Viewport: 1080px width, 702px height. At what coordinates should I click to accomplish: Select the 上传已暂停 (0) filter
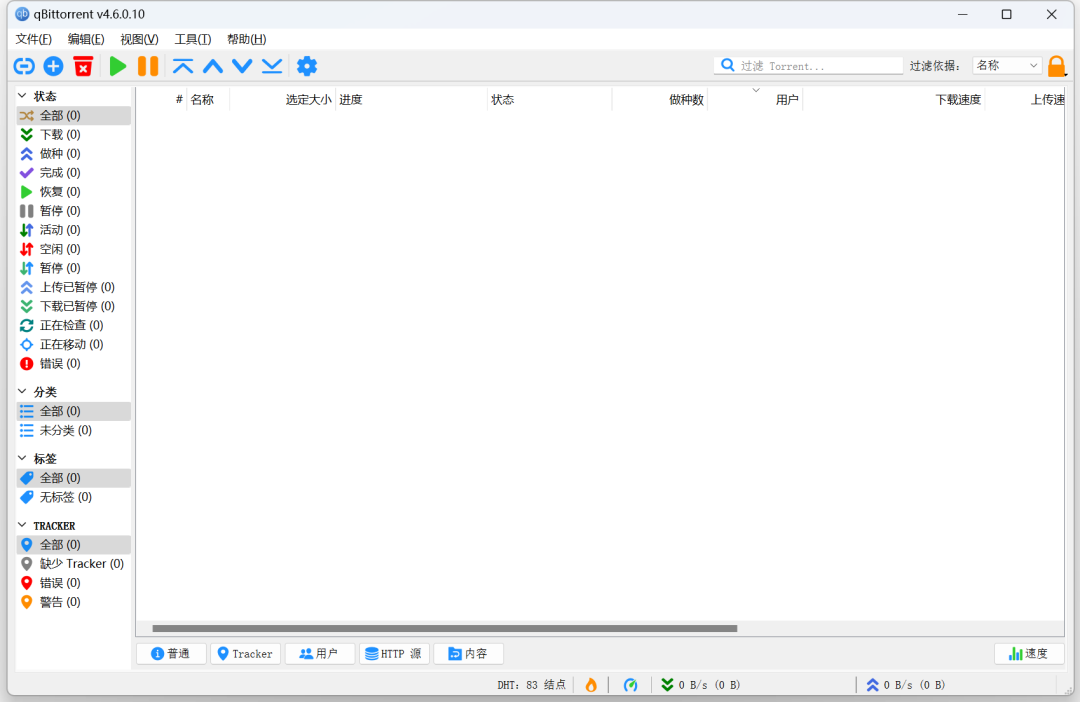[74, 287]
